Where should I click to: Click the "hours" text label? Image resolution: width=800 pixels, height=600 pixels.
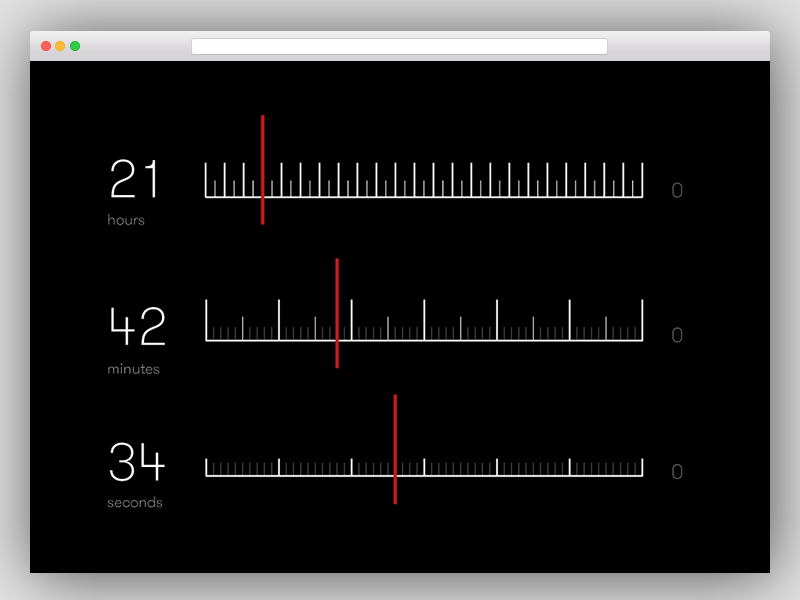(126, 220)
